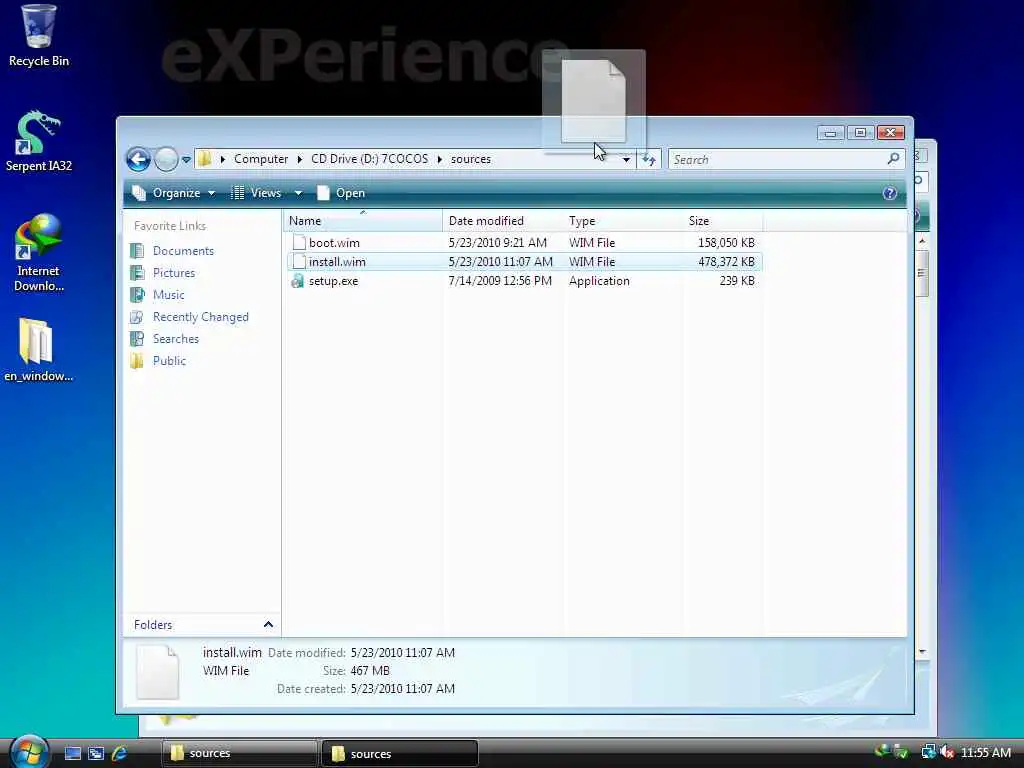The height and width of the screenshot is (768, 1024).
Task: Open Public in Favorite Links
Action: 169,360
